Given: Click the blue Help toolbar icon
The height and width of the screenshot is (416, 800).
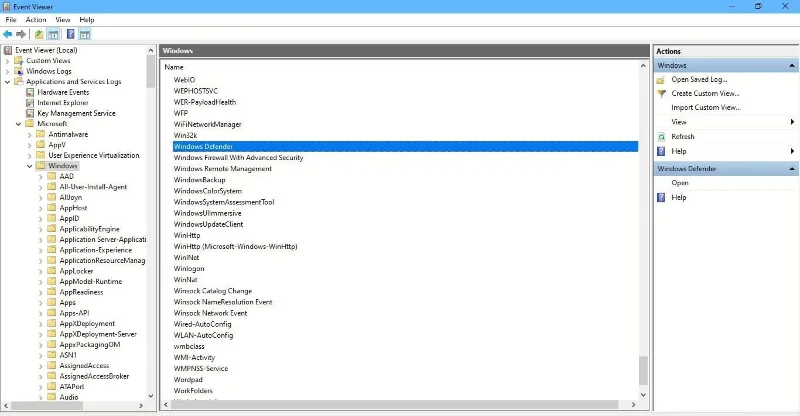Looking at the screenshot, I should click(x=70, y=34).
